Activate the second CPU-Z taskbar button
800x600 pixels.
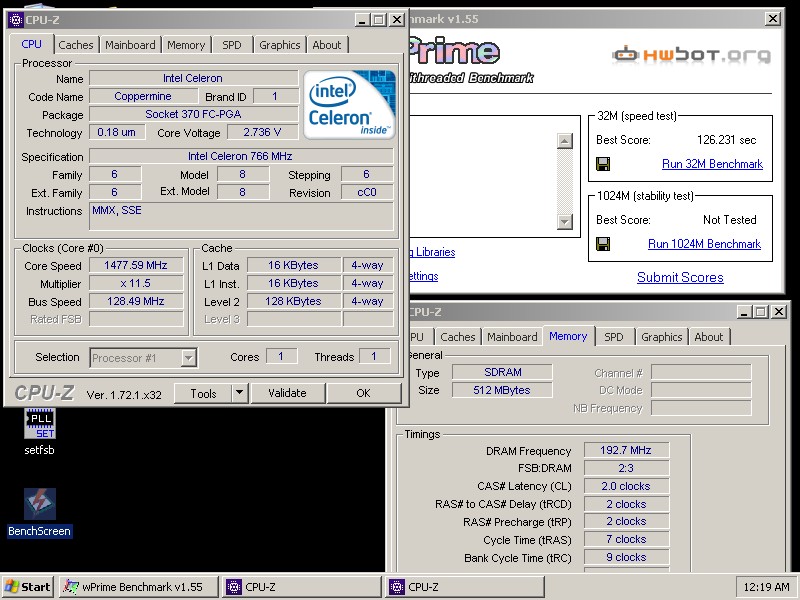(x=465, y=587)
